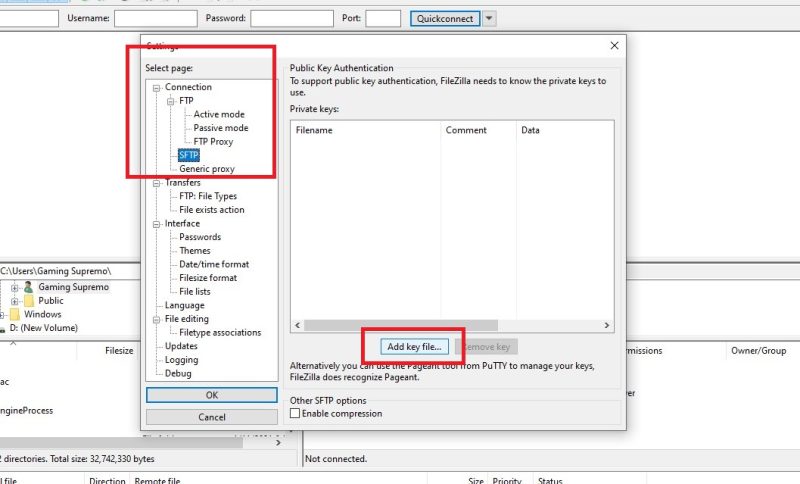Click the Password input field

pyautogui.click(x=291, y=18)
